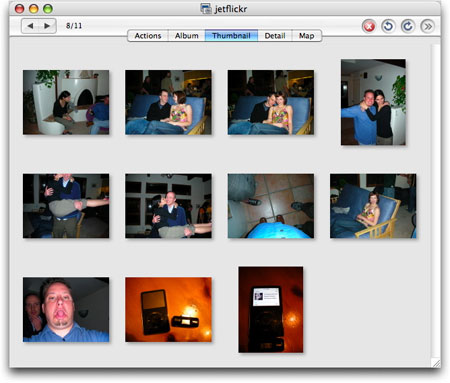Click the 8/11 photo counter text

click(74, 26)
